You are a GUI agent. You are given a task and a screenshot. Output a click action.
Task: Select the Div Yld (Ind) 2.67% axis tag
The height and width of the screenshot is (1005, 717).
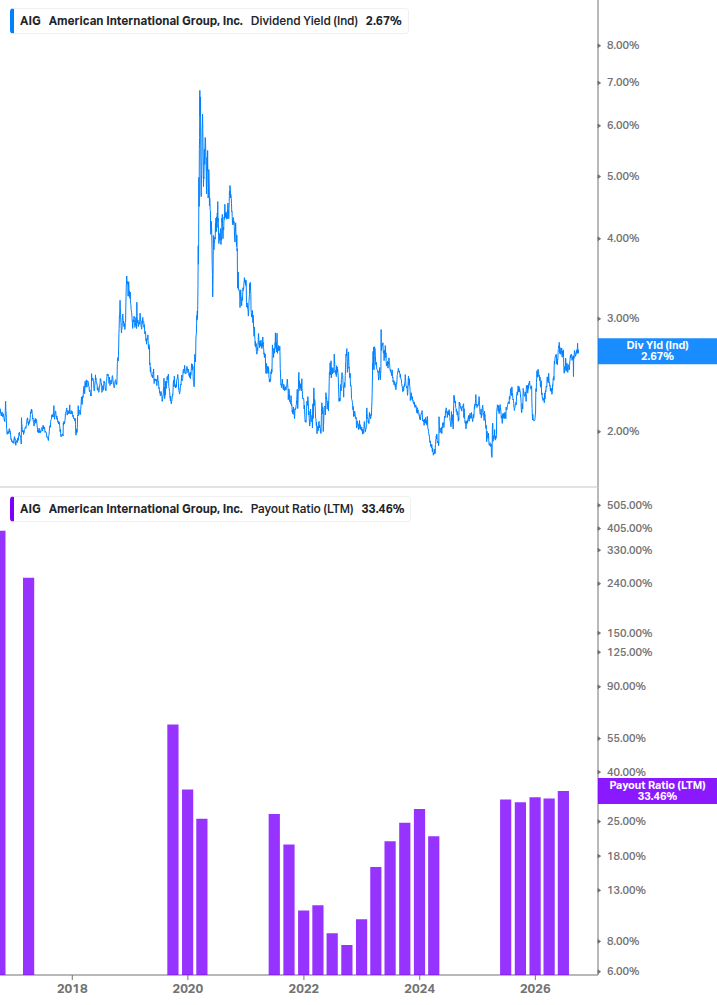(x=657, y=351)
